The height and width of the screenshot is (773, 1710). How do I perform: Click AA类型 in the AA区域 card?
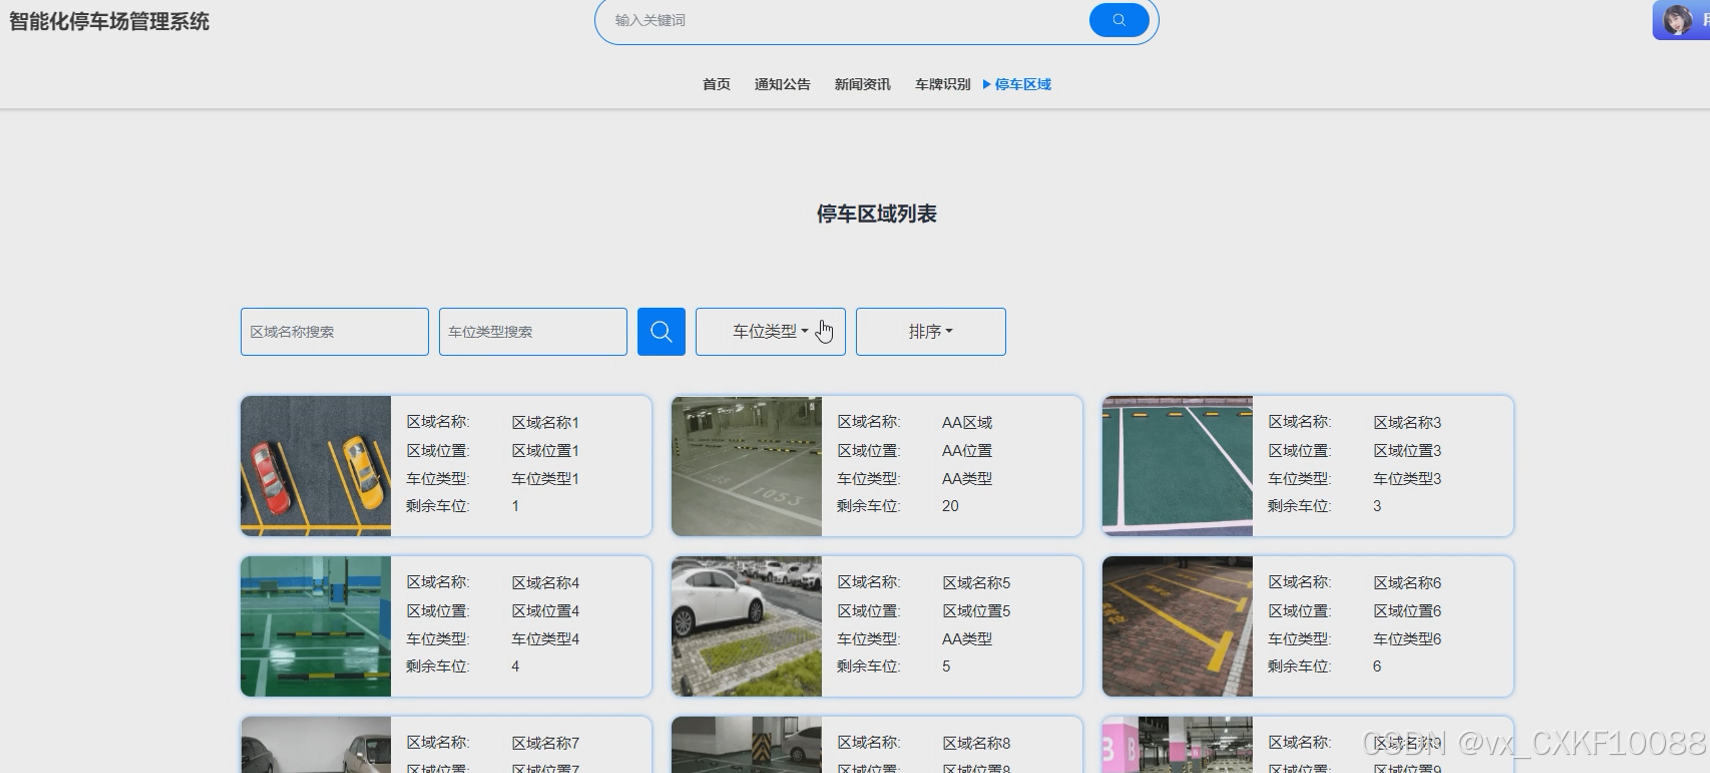click(967, 478)
